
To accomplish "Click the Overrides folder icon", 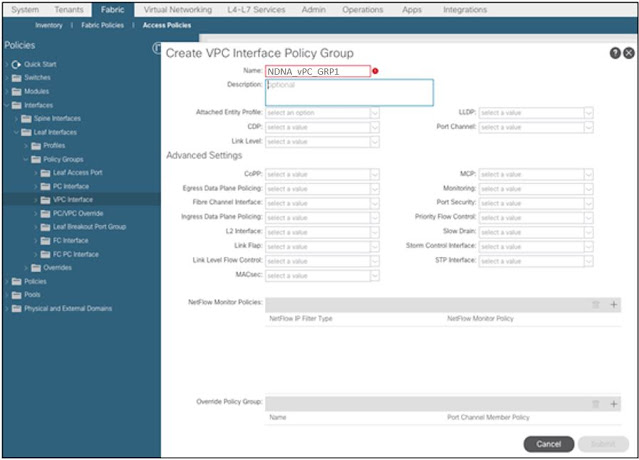I will tap(36, 268).
